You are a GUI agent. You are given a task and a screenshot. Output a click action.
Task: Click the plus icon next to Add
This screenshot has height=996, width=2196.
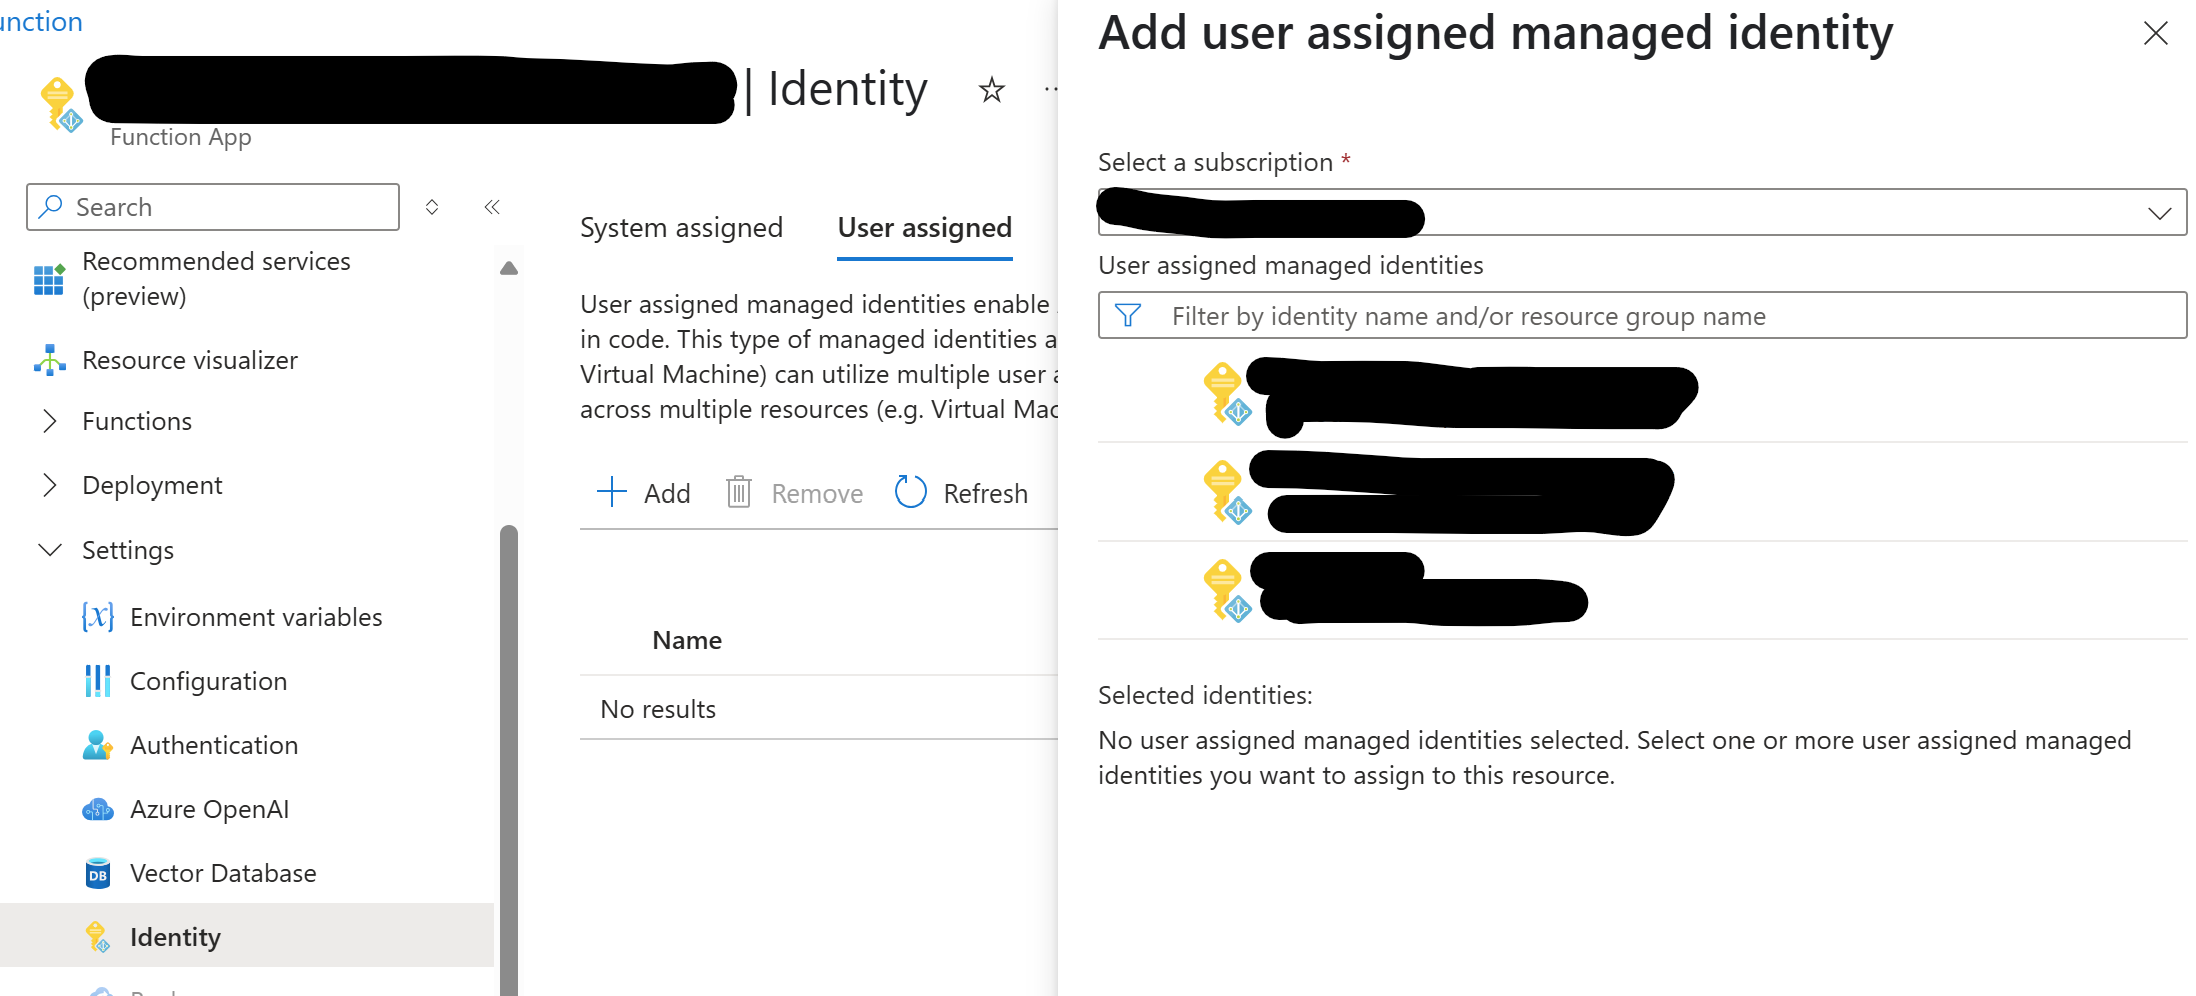click(611, 492)
